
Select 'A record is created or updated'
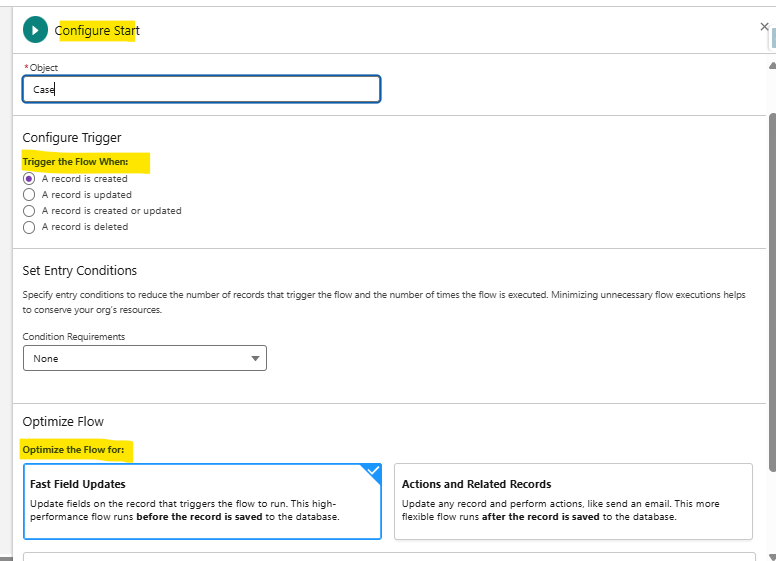pos(29,211)
